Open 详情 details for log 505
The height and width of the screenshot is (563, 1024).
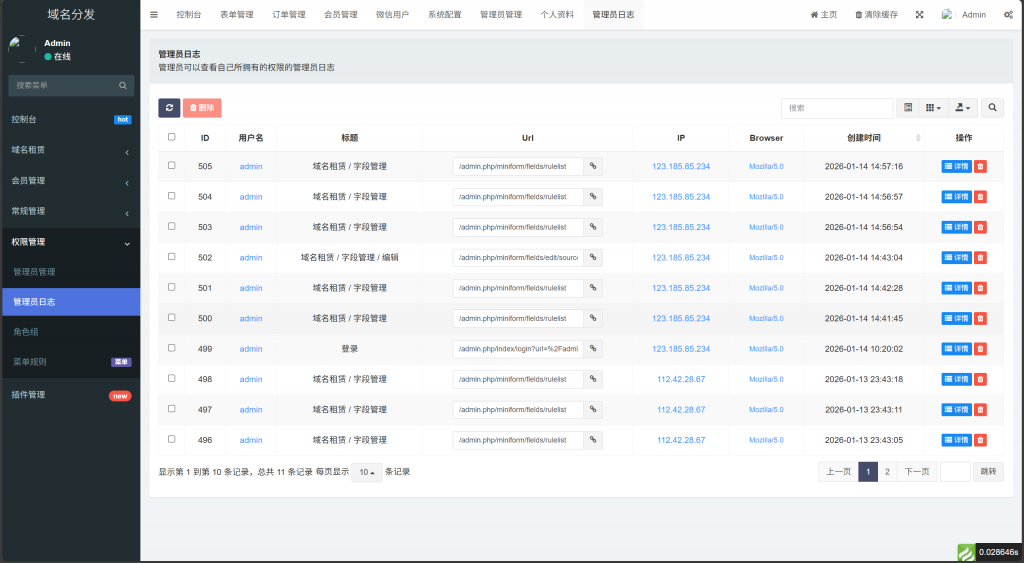956,167
